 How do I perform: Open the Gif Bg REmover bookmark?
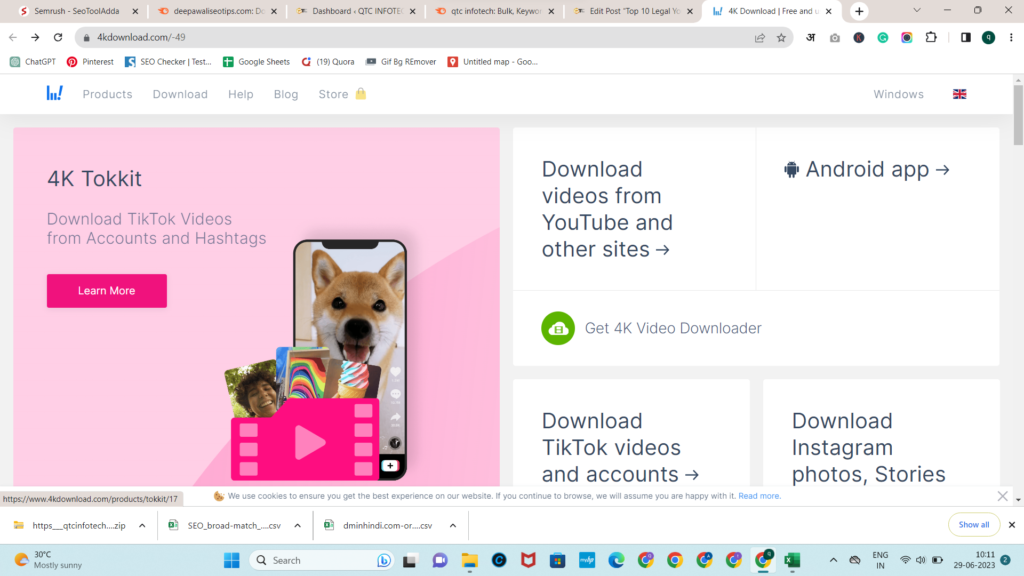click(x=401, y=61)
